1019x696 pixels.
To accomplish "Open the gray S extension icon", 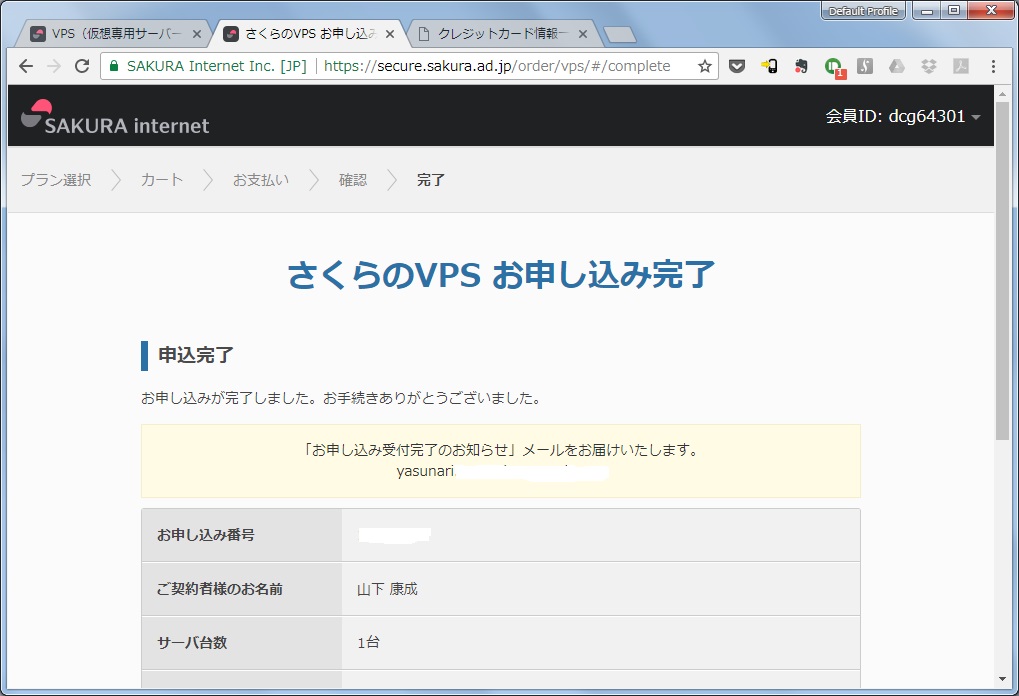I will (864, 66).
